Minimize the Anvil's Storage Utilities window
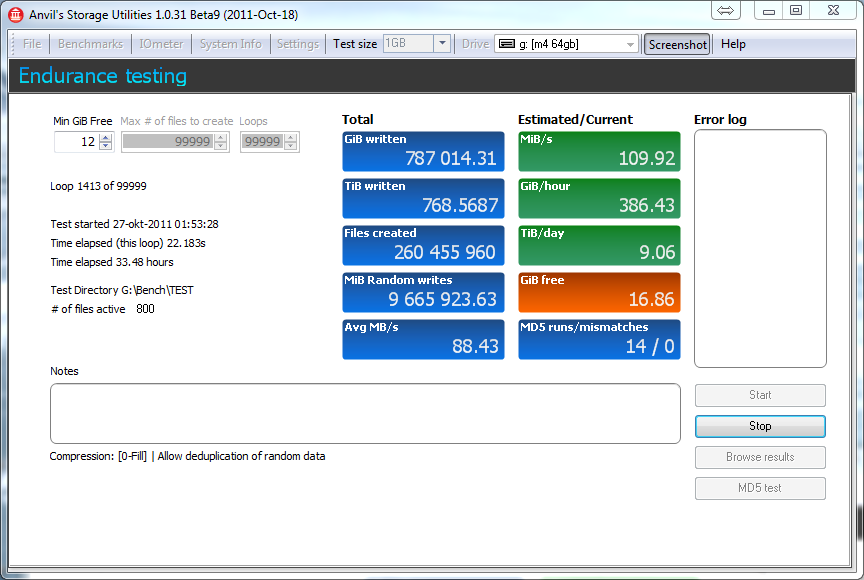864x580 pixels. pyautogui.click(x=769, y=11)
